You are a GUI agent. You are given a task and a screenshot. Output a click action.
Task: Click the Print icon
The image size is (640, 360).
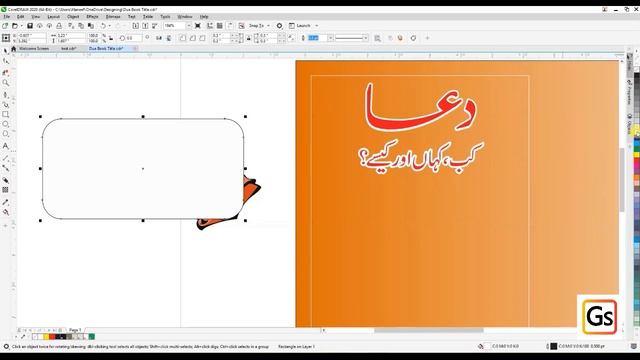(59, 26)
